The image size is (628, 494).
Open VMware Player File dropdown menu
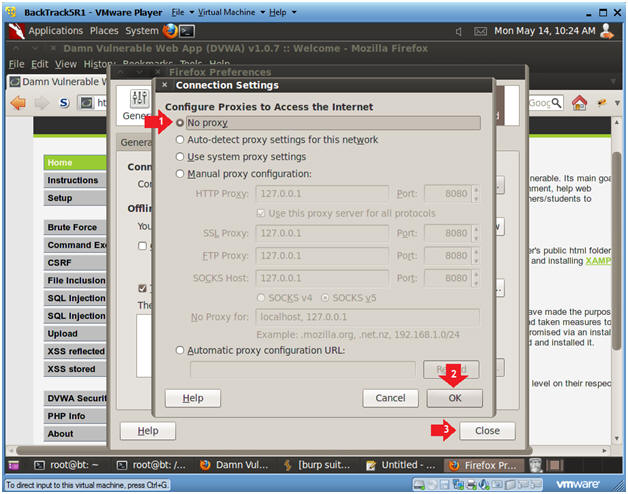tap(183, 12)
